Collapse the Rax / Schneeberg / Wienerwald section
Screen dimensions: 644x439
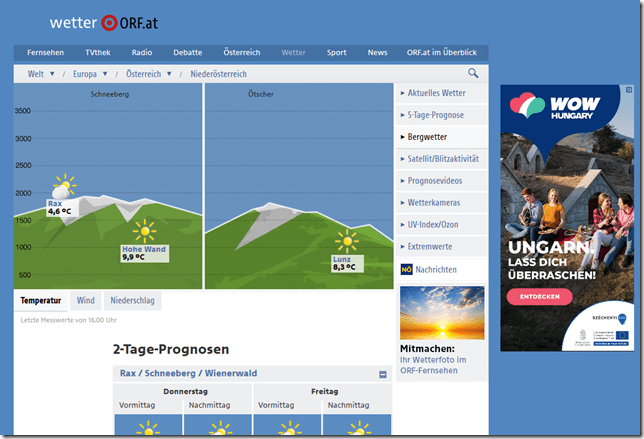pyautogui.click(x=382, y=374)
